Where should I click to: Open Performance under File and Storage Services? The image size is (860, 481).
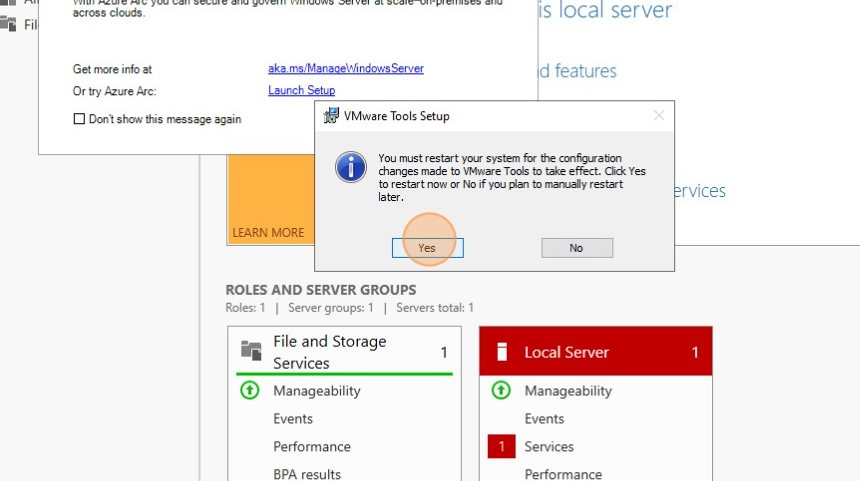pos(312,446)
